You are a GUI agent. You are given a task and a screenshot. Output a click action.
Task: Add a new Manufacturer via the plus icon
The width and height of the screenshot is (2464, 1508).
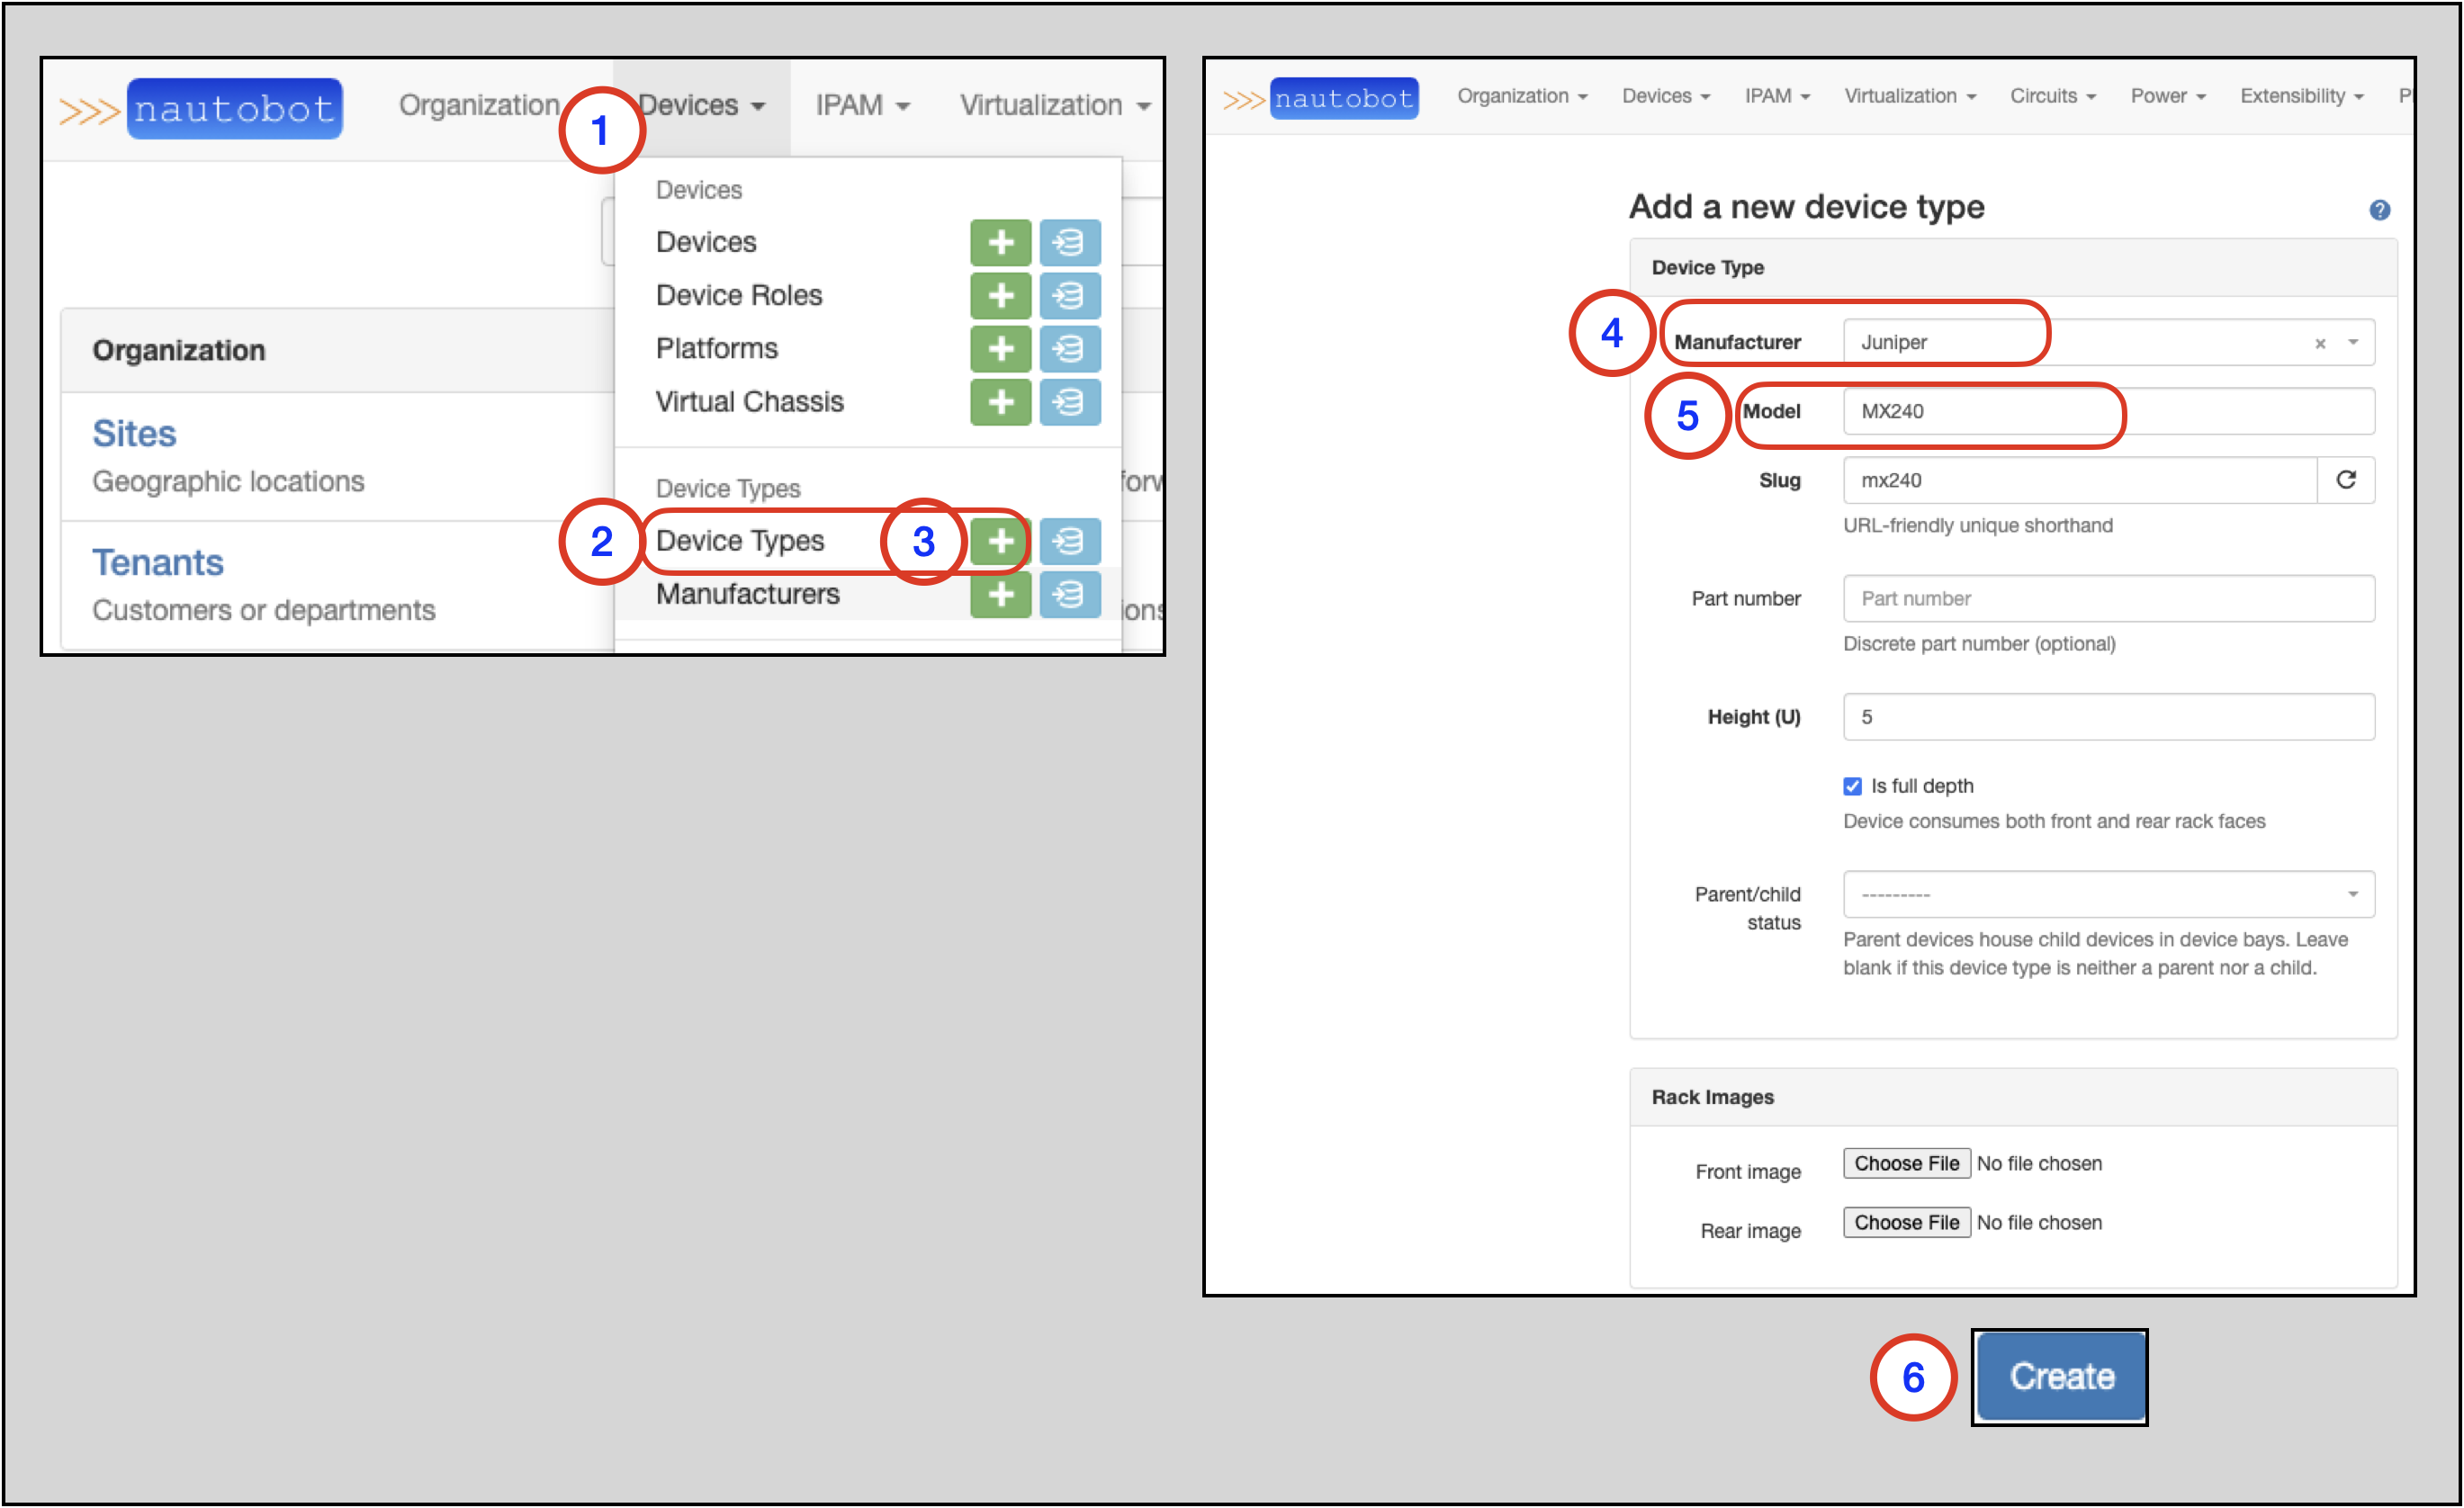pos(1000,594)
